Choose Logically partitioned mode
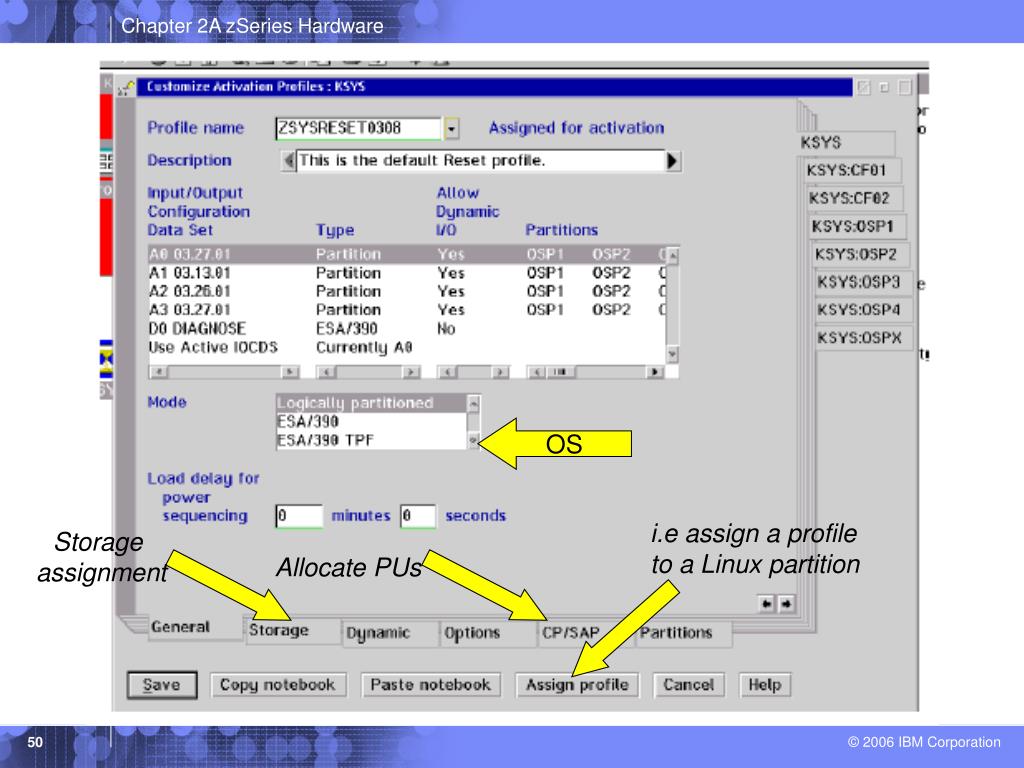The image size is (1024, 768). (x=371, y=404)
